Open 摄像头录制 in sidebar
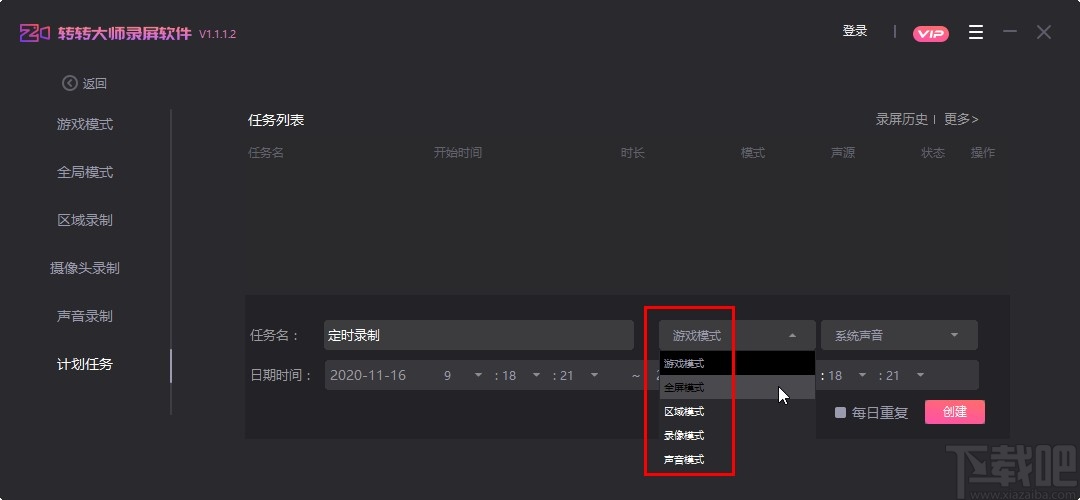Screen dimensions: 1080x500 (85, 268)
